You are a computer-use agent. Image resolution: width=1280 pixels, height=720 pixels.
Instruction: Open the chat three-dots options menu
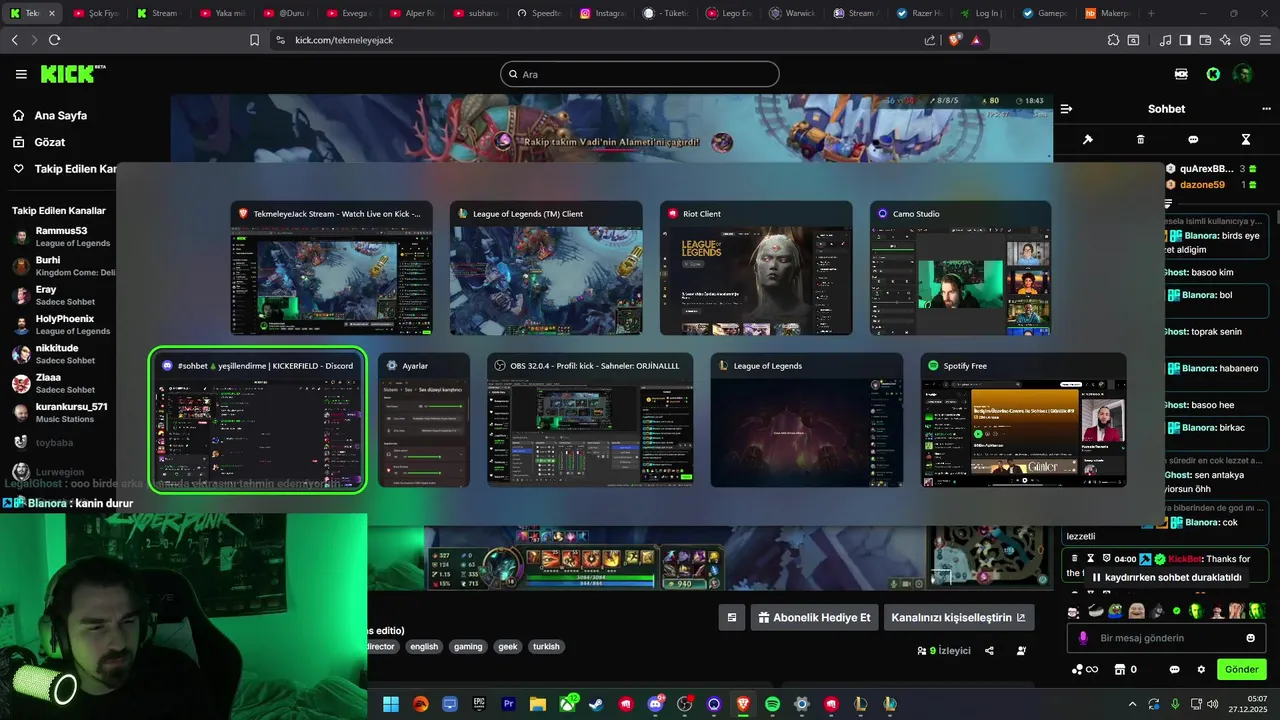pyautogui.click(x=1266, y=109)
